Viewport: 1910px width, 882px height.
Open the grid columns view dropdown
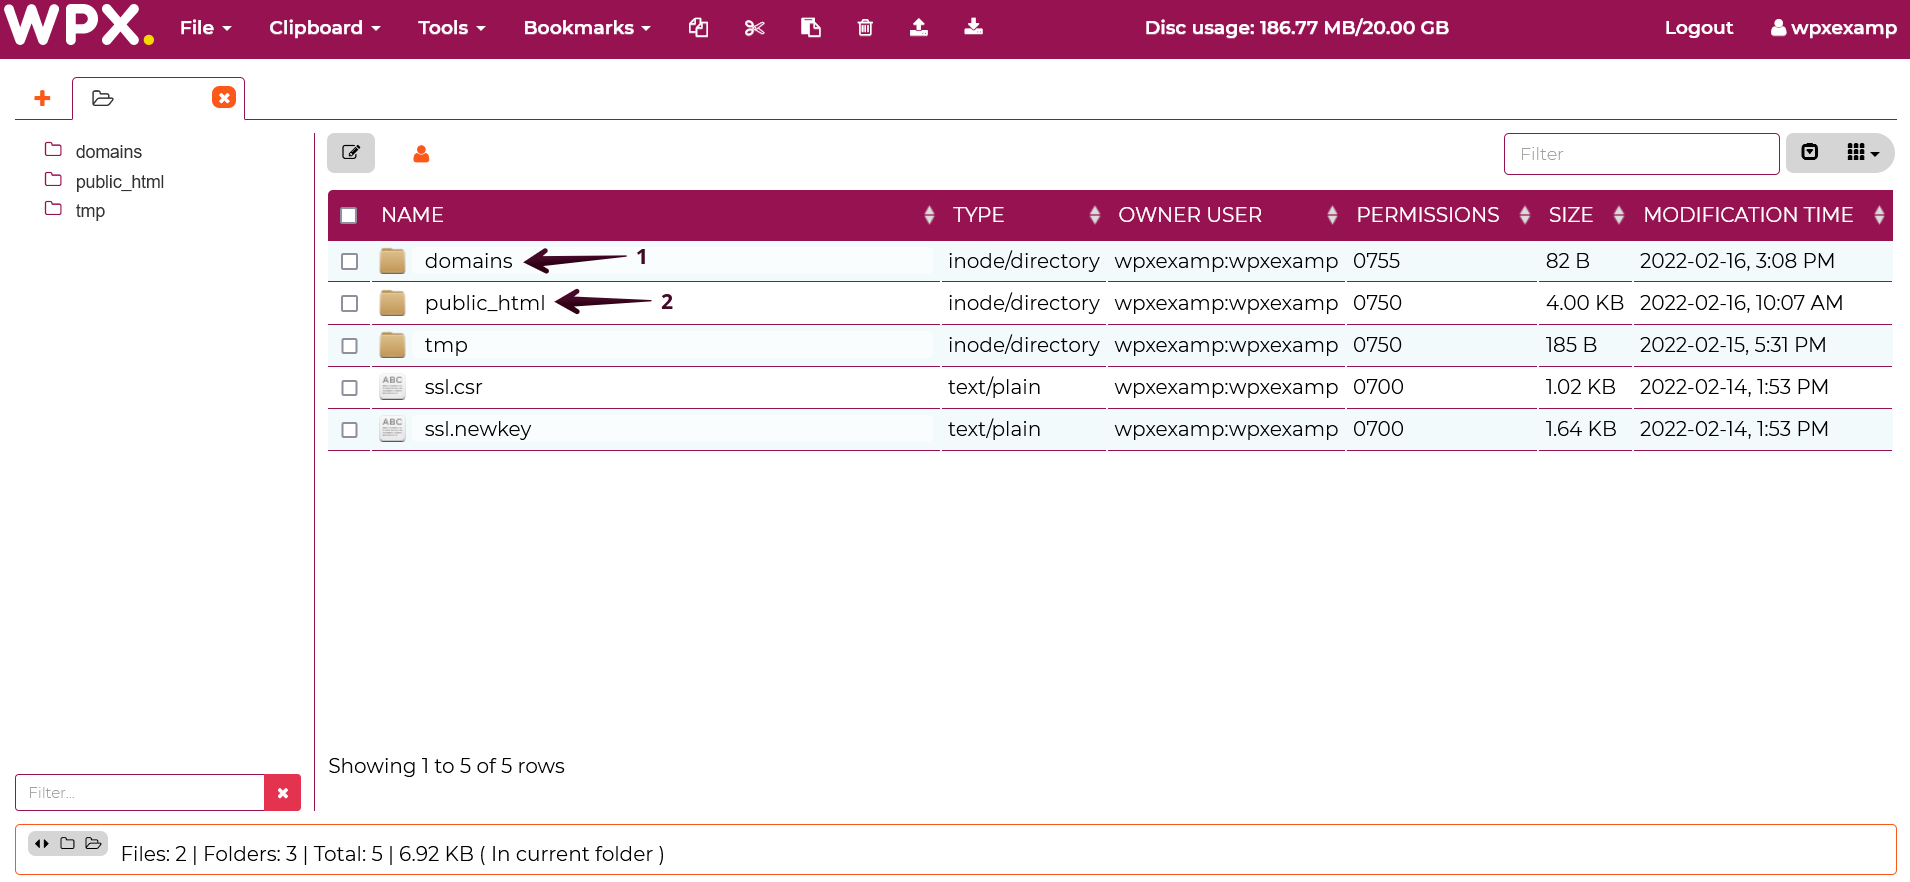(1862, 153)
